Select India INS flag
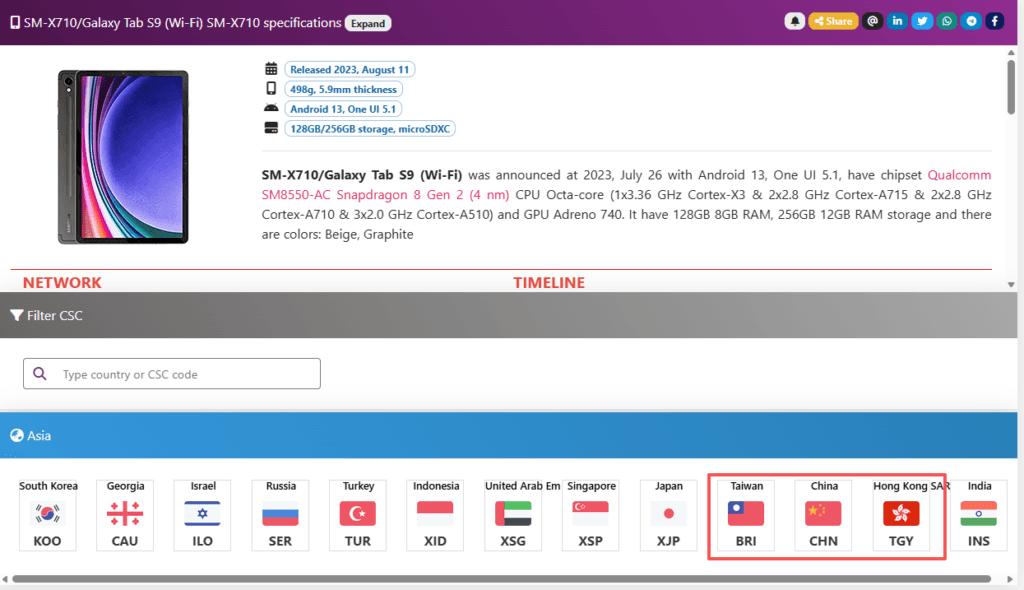 [x=978, y=515]
